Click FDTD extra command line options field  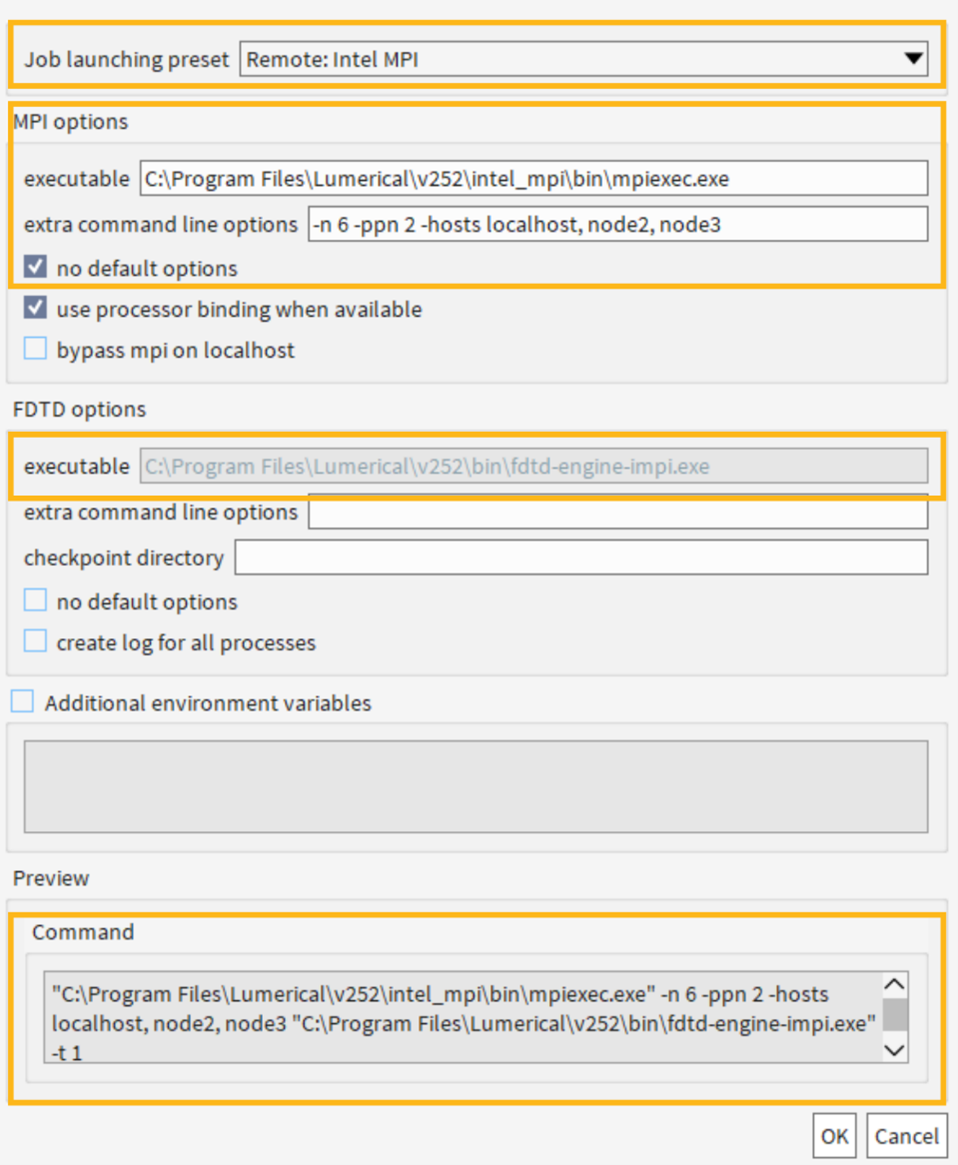point(617,512)
